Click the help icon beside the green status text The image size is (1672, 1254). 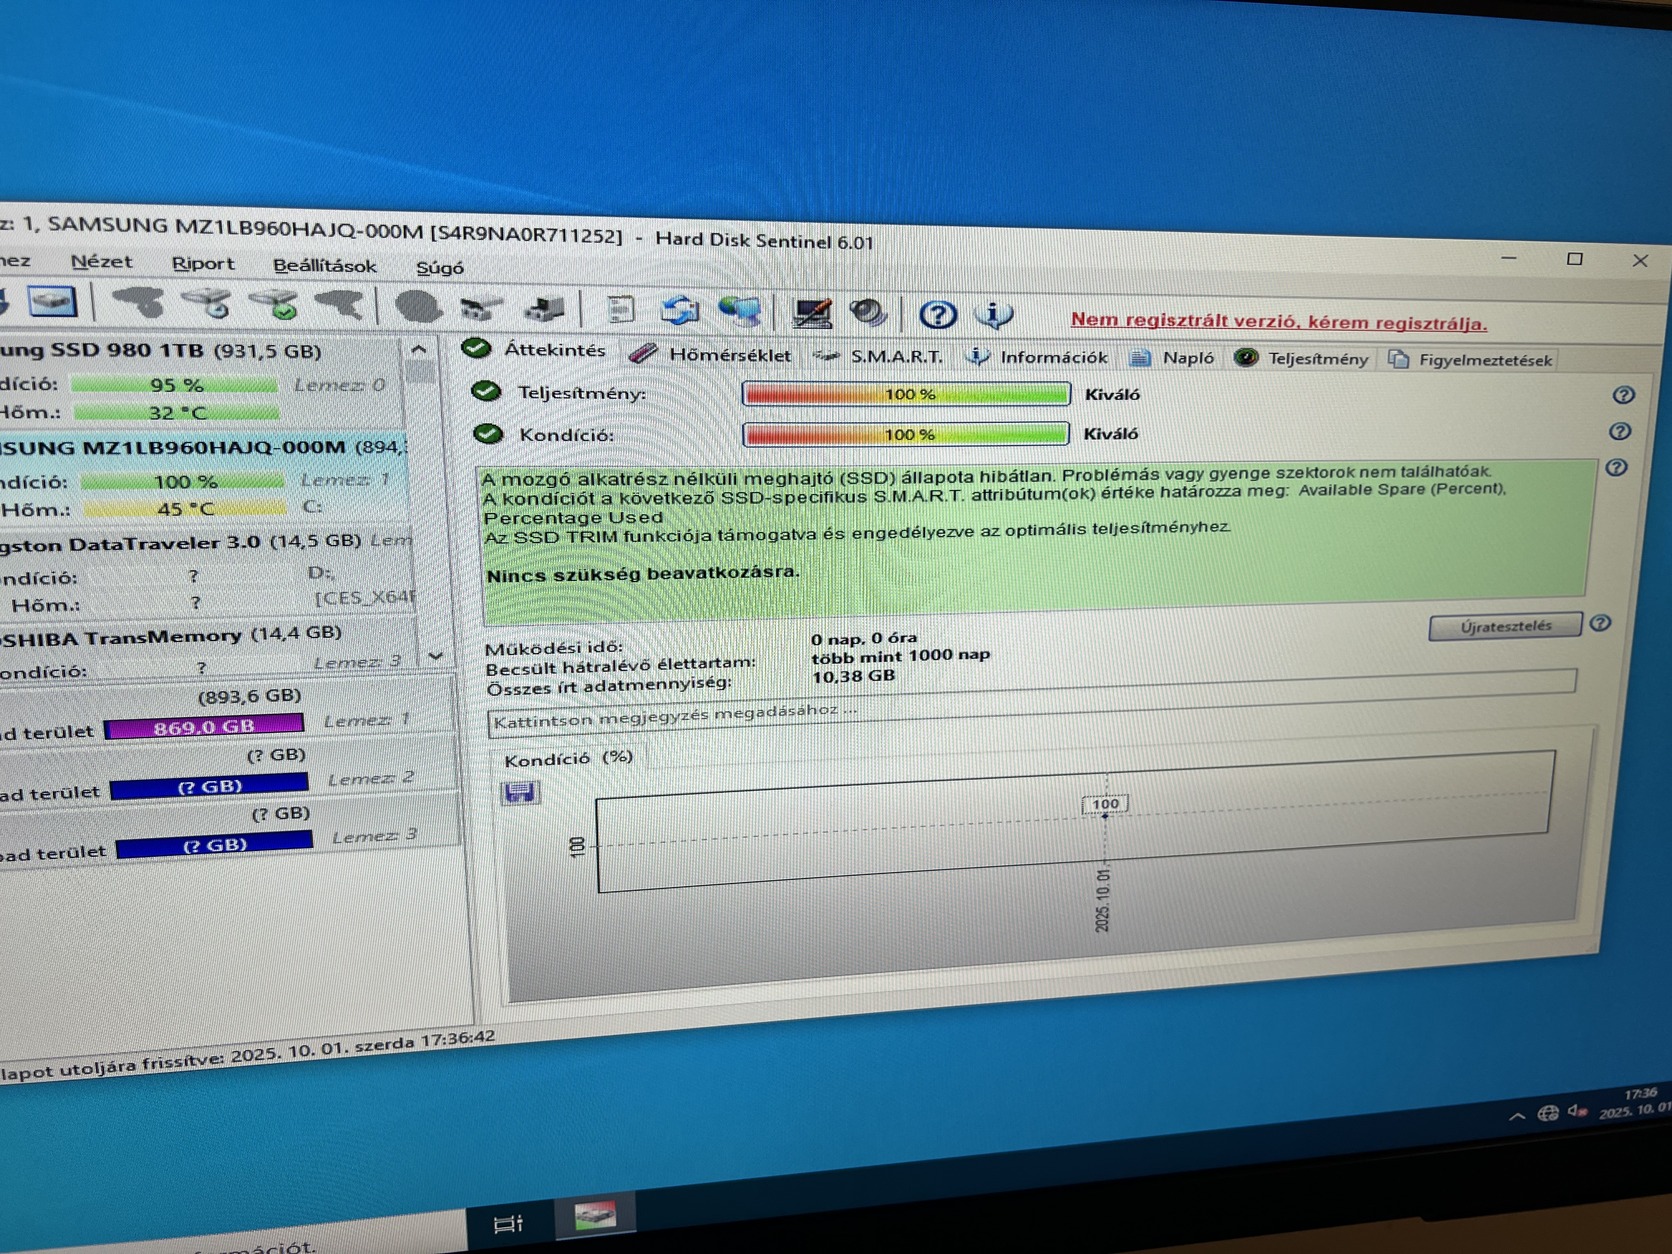1616,467
